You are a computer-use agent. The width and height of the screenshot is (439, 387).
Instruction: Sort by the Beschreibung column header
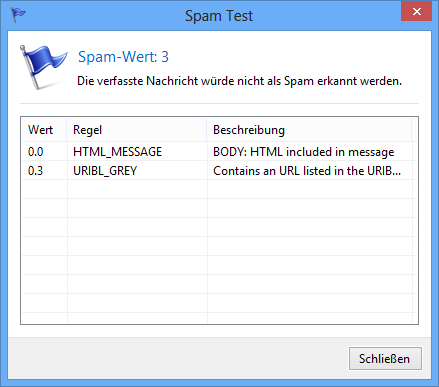[309, 130]
